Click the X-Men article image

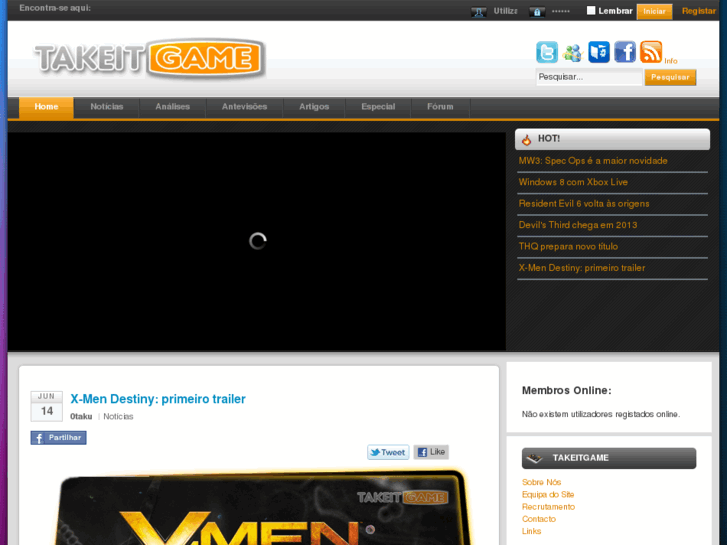(x=261, y=508)
